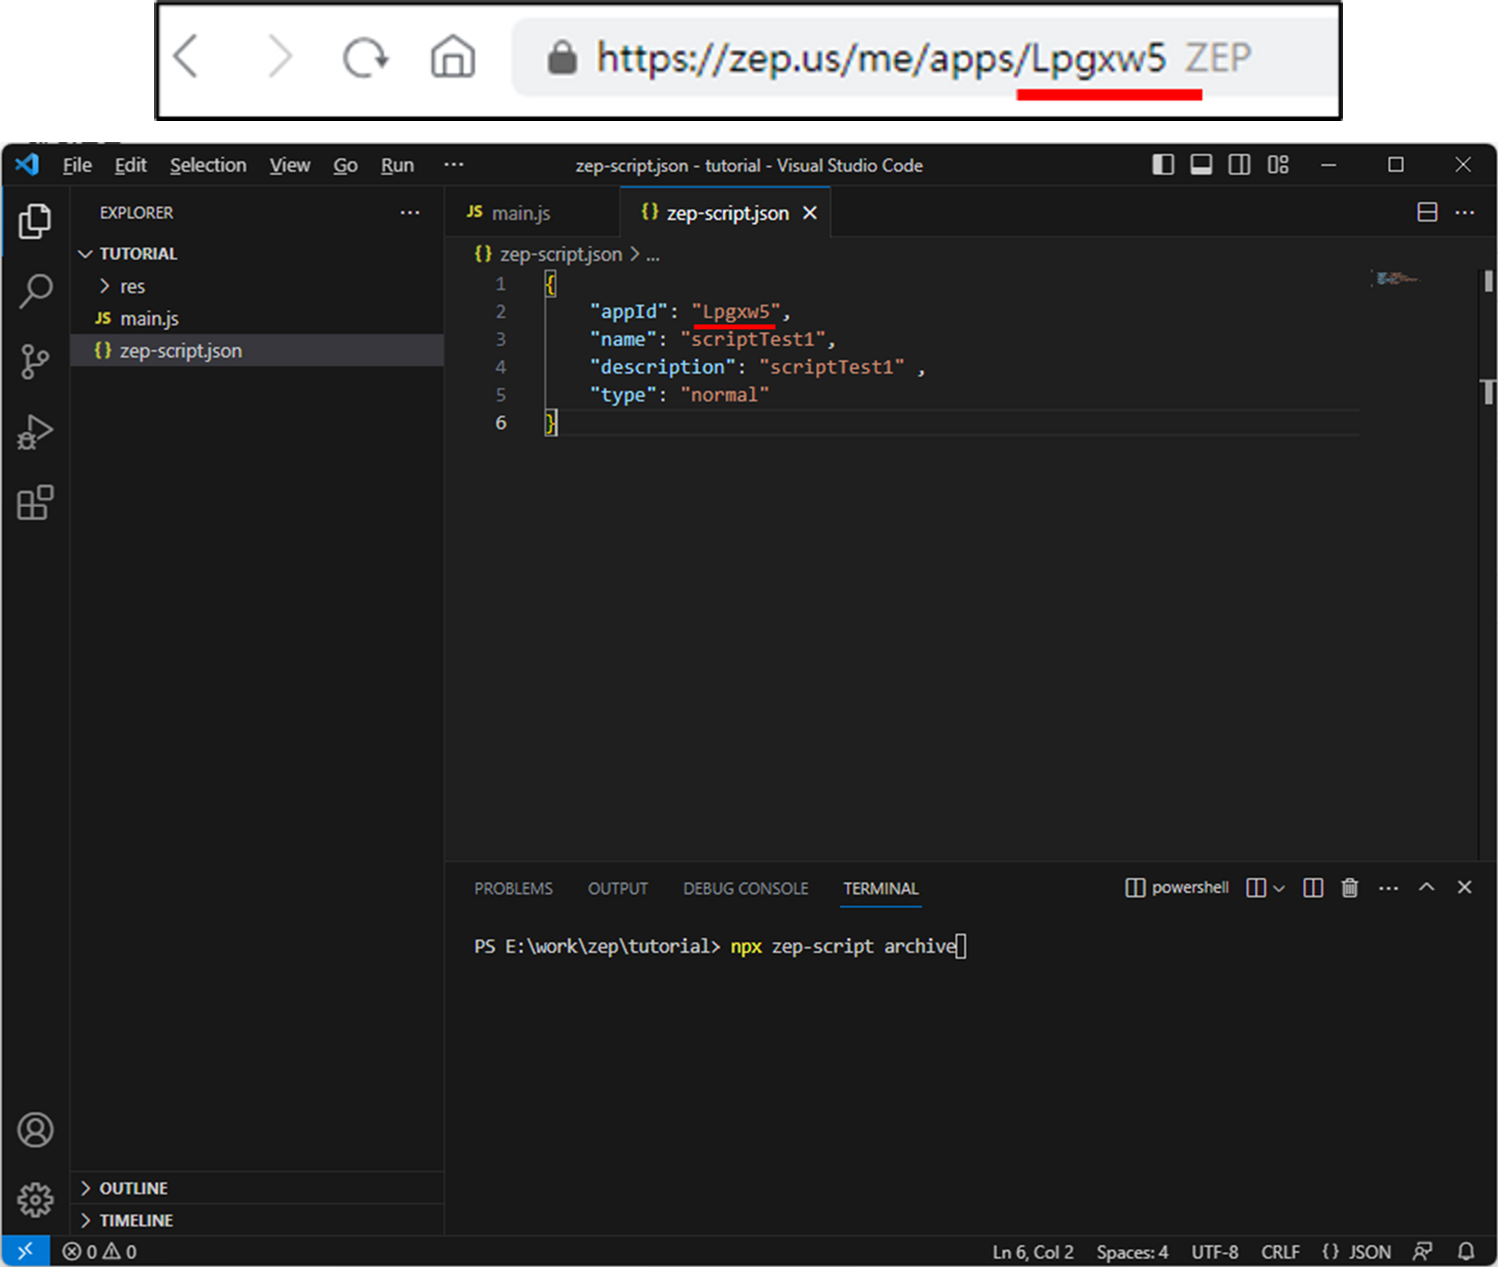Click the browser address bar URL
This screenshot has width=1498, height=1267.
(x=881, y=57)
